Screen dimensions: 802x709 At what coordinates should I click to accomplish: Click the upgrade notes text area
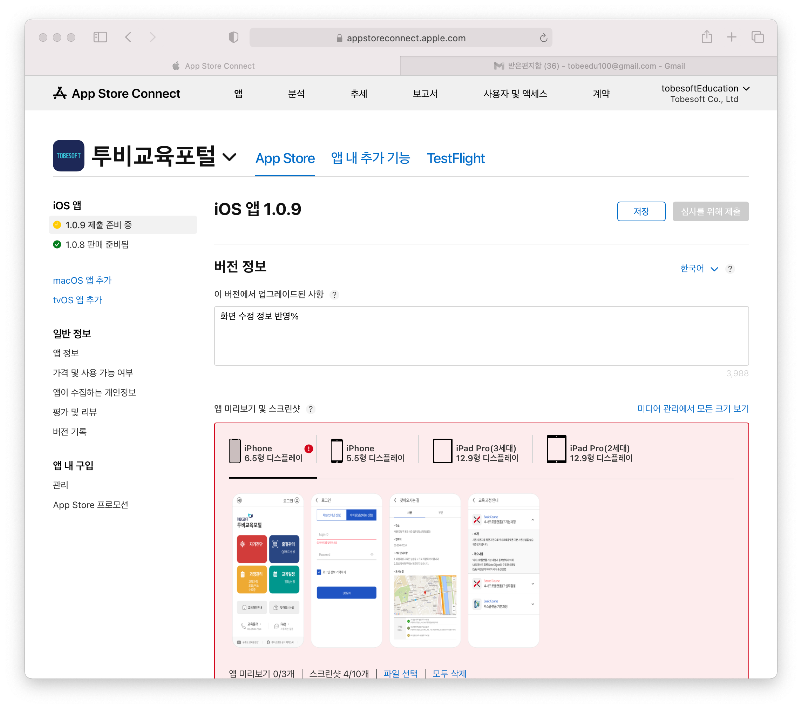481,336
